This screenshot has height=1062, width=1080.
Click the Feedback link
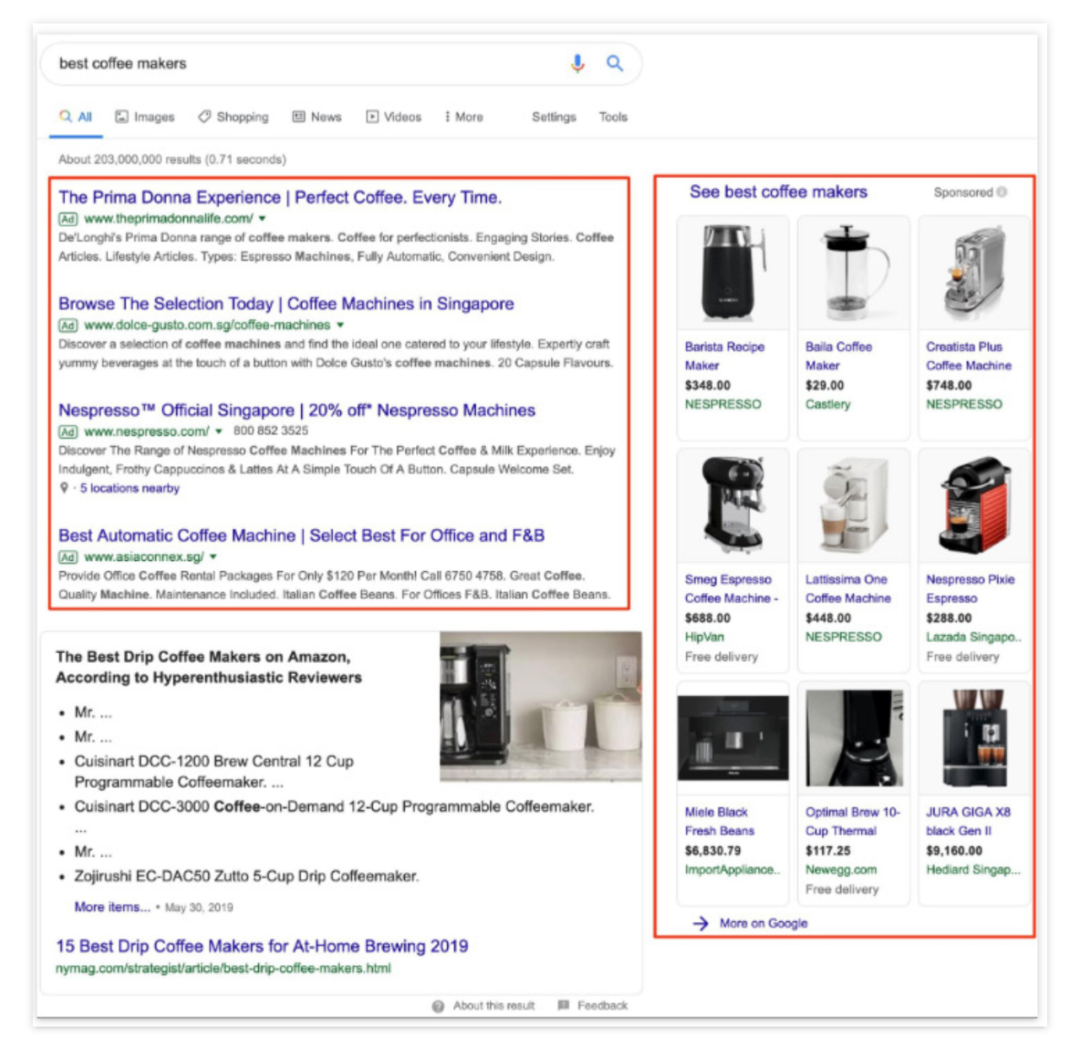click(602, 1006)
